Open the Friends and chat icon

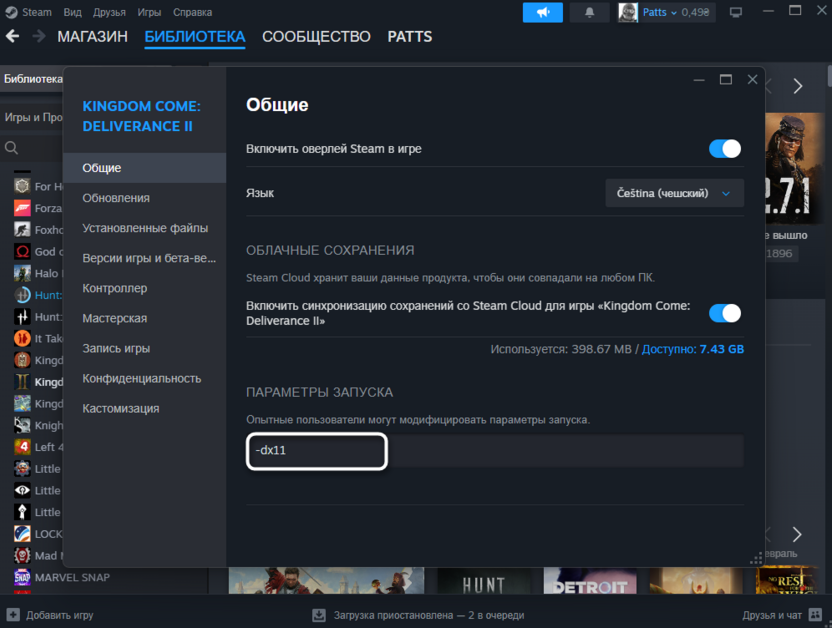pos(815,615)
